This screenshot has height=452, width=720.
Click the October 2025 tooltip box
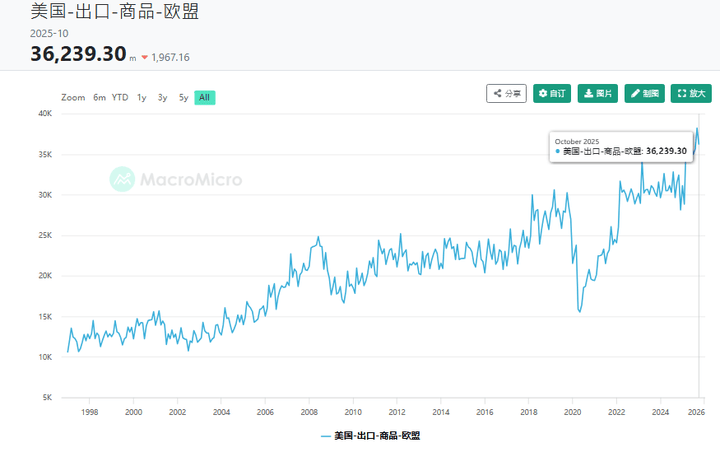(x=622, y=146)
